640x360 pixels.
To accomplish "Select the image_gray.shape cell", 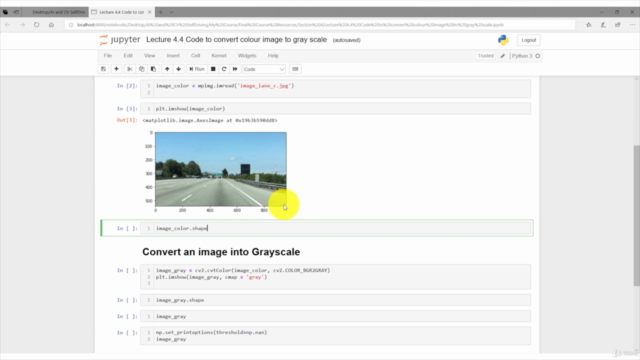I will (335, 300).
